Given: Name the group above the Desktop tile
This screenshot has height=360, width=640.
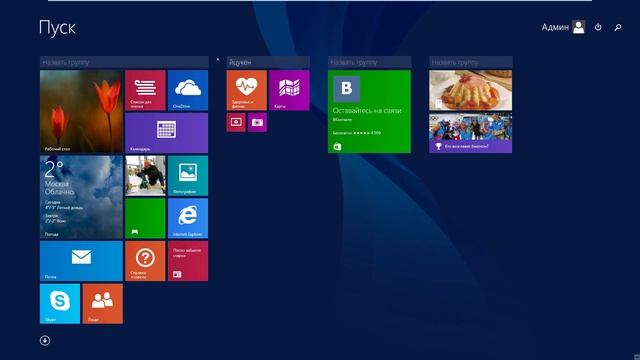Looking at the screenshot, I should coord(124,62).
